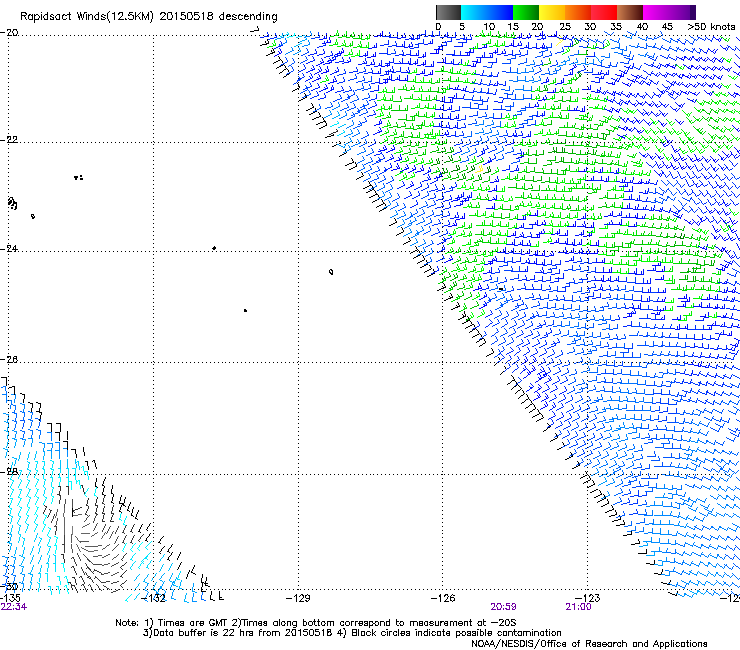Click the '-135' longitude axis label

coord(10,598)
